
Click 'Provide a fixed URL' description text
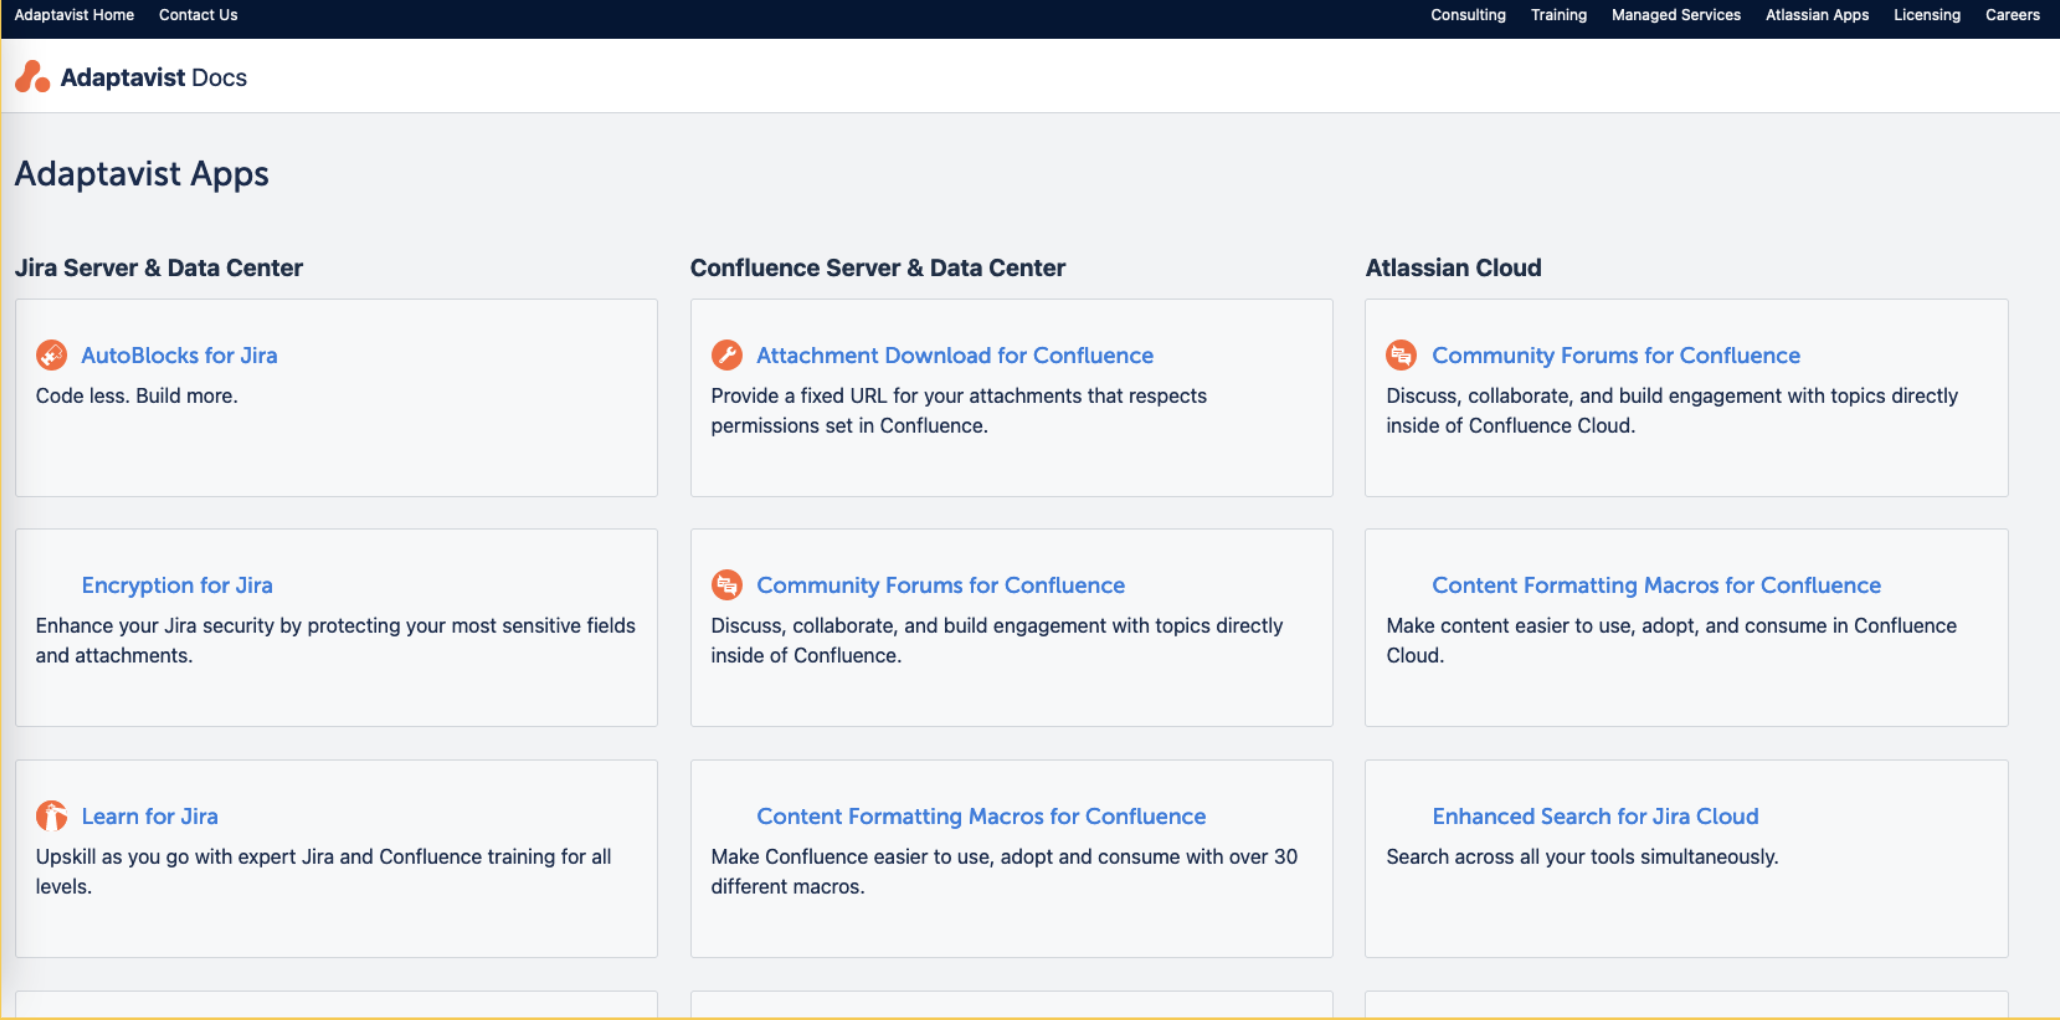959,410
